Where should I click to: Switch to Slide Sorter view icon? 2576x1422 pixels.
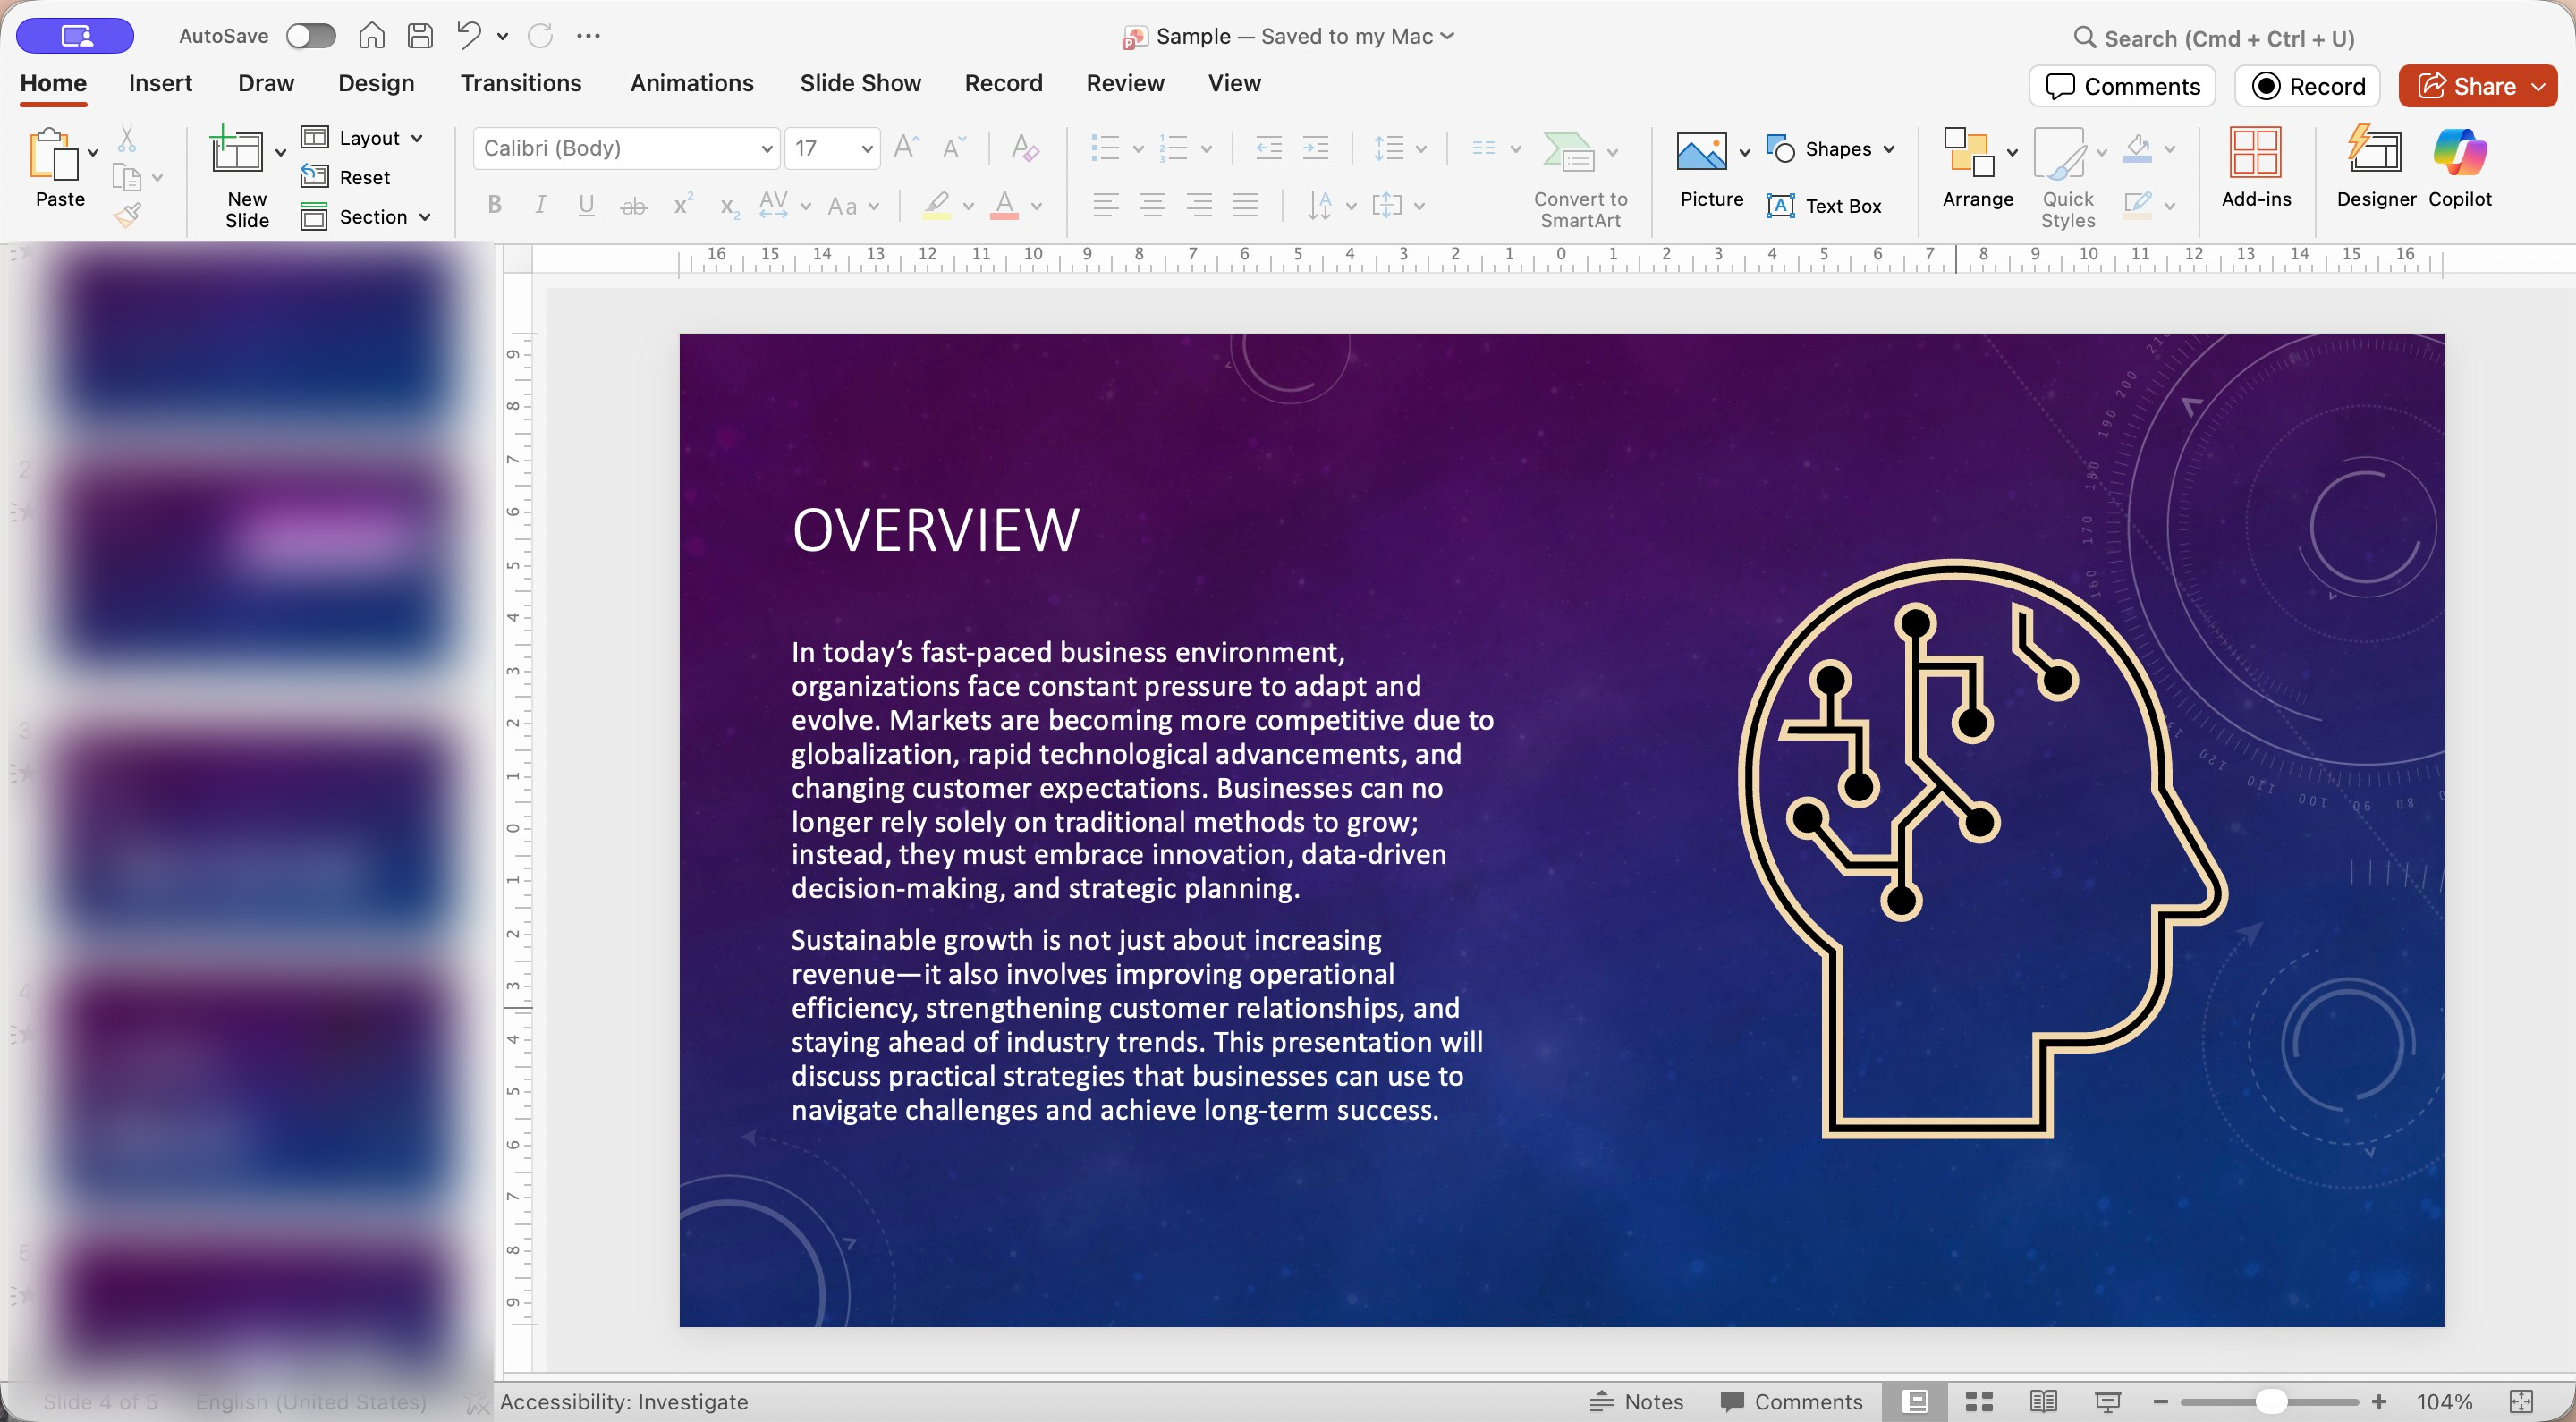click(x=1979, y=1401)
